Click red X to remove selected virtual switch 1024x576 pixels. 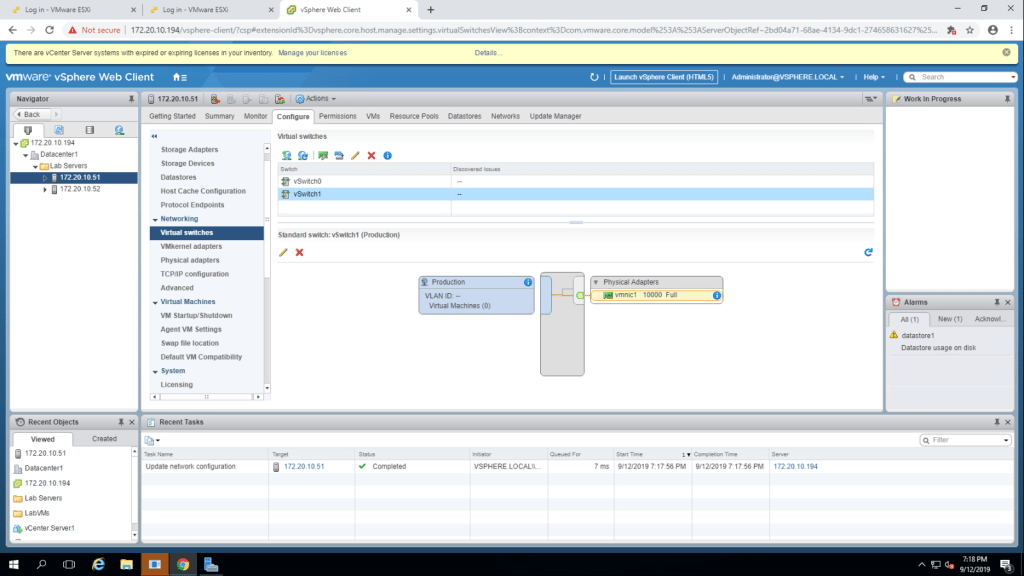click(371, 156)
